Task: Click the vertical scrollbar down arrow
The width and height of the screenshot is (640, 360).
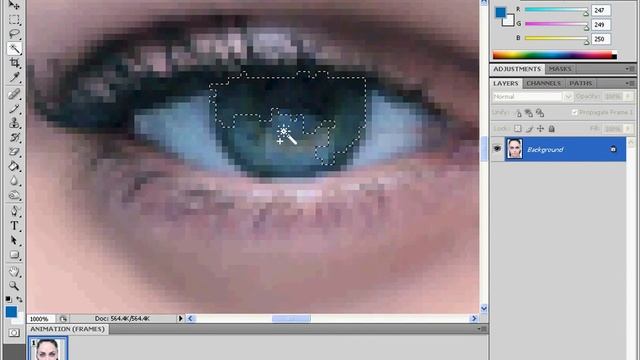Action: pos(484,309)
